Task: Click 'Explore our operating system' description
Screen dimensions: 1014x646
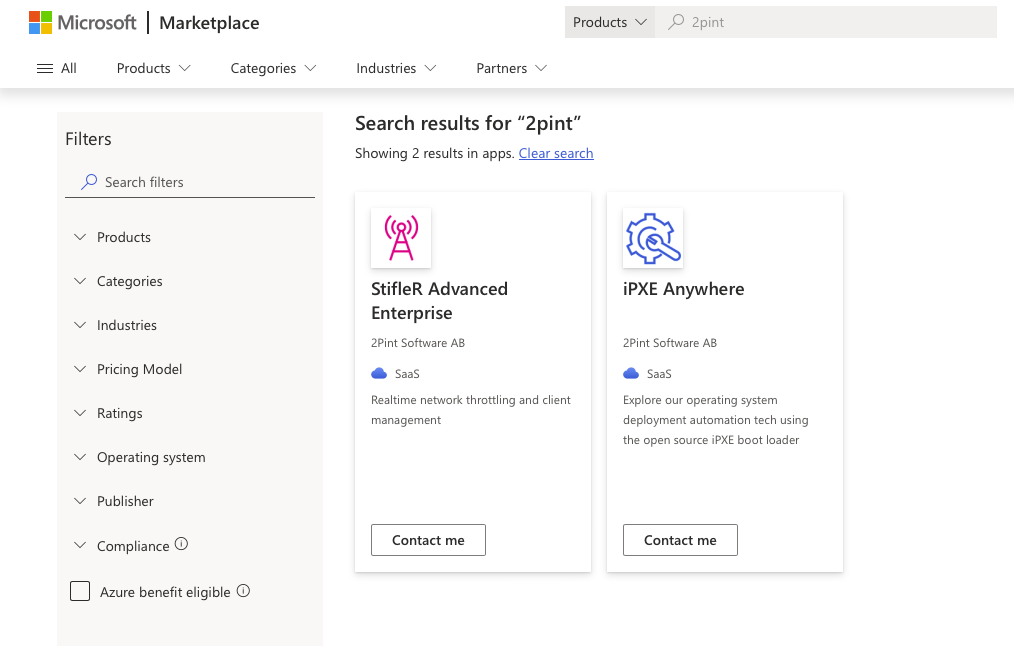Action: pyautogui.click(x=716, y=420)
